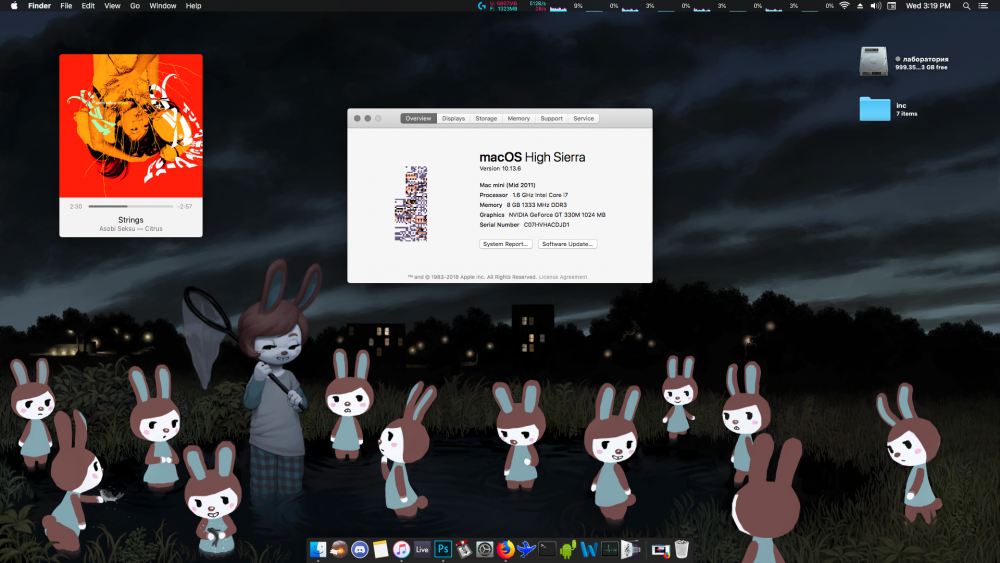Launch the green Android app in Dock
The height and width of the screenshot is (563, 1000).
click(x=568, y=549)
